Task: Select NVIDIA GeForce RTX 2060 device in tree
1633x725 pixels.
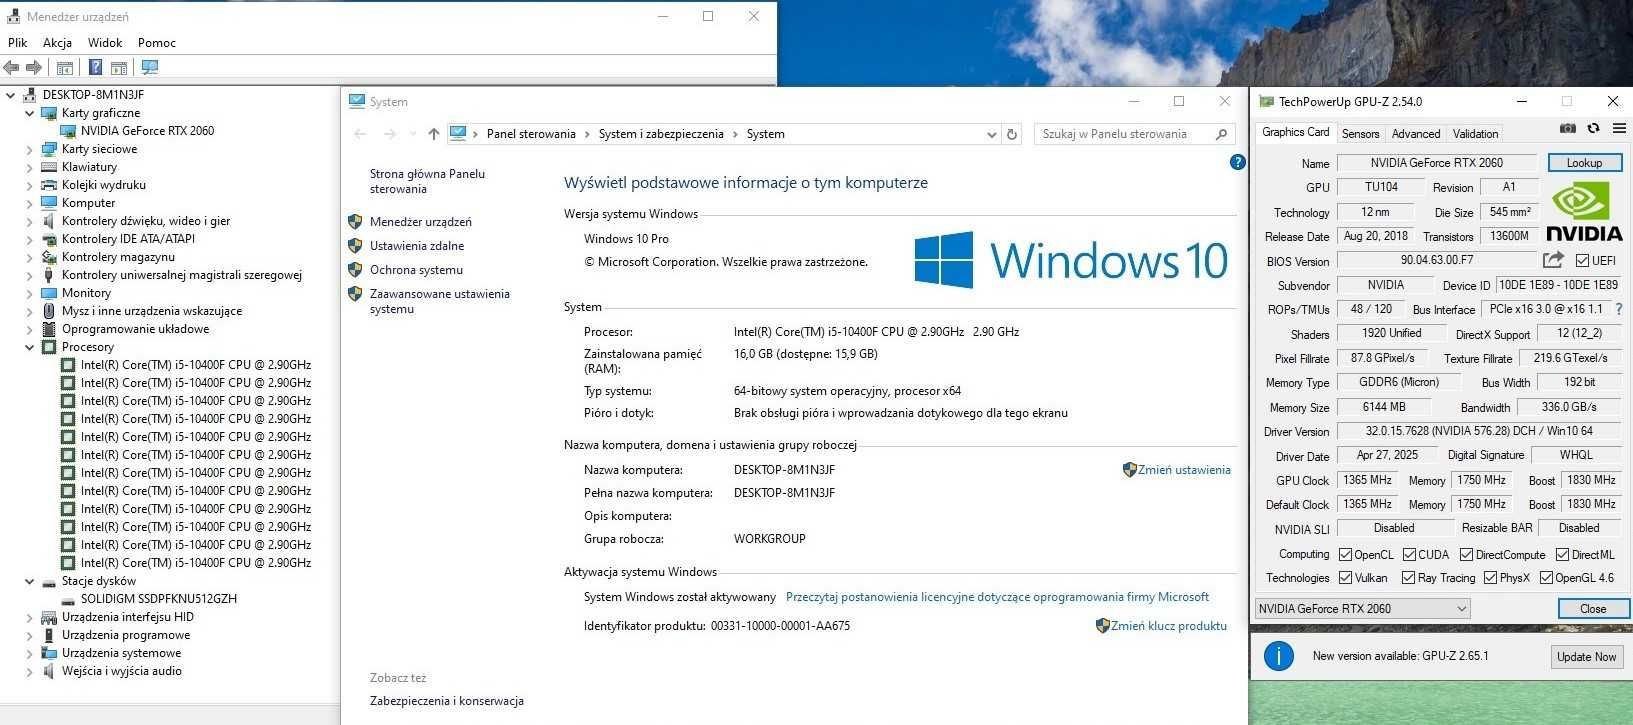Action: pyautogui.click(x=147, y=131)
